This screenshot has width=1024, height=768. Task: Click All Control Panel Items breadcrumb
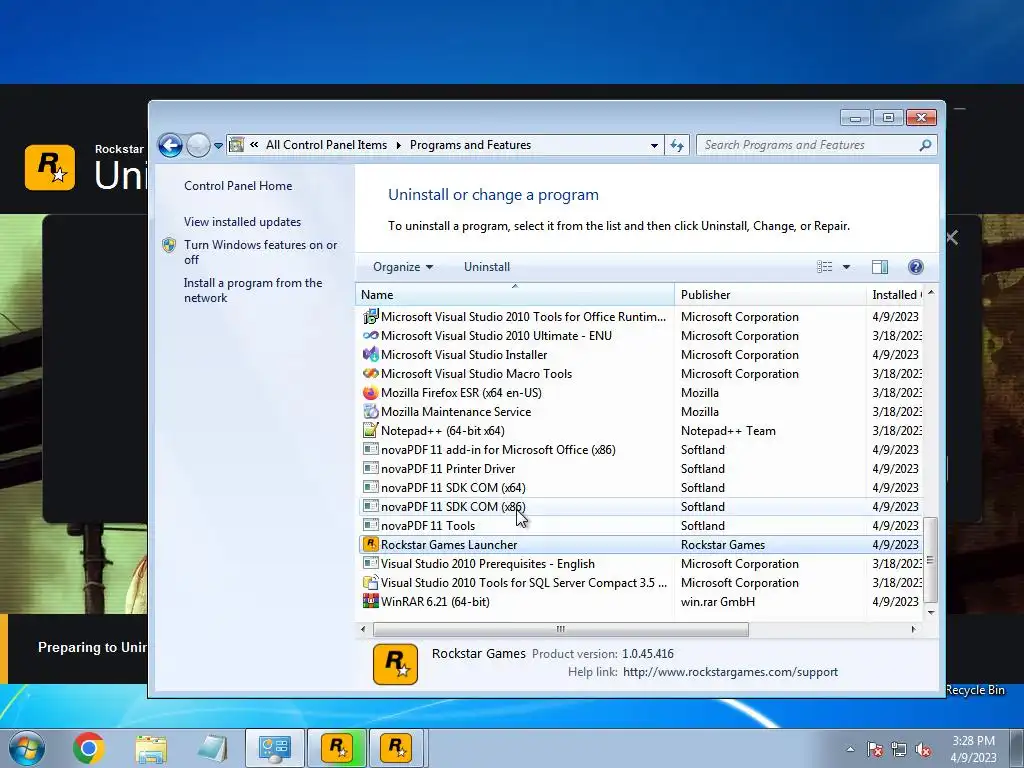coord(326,145)
